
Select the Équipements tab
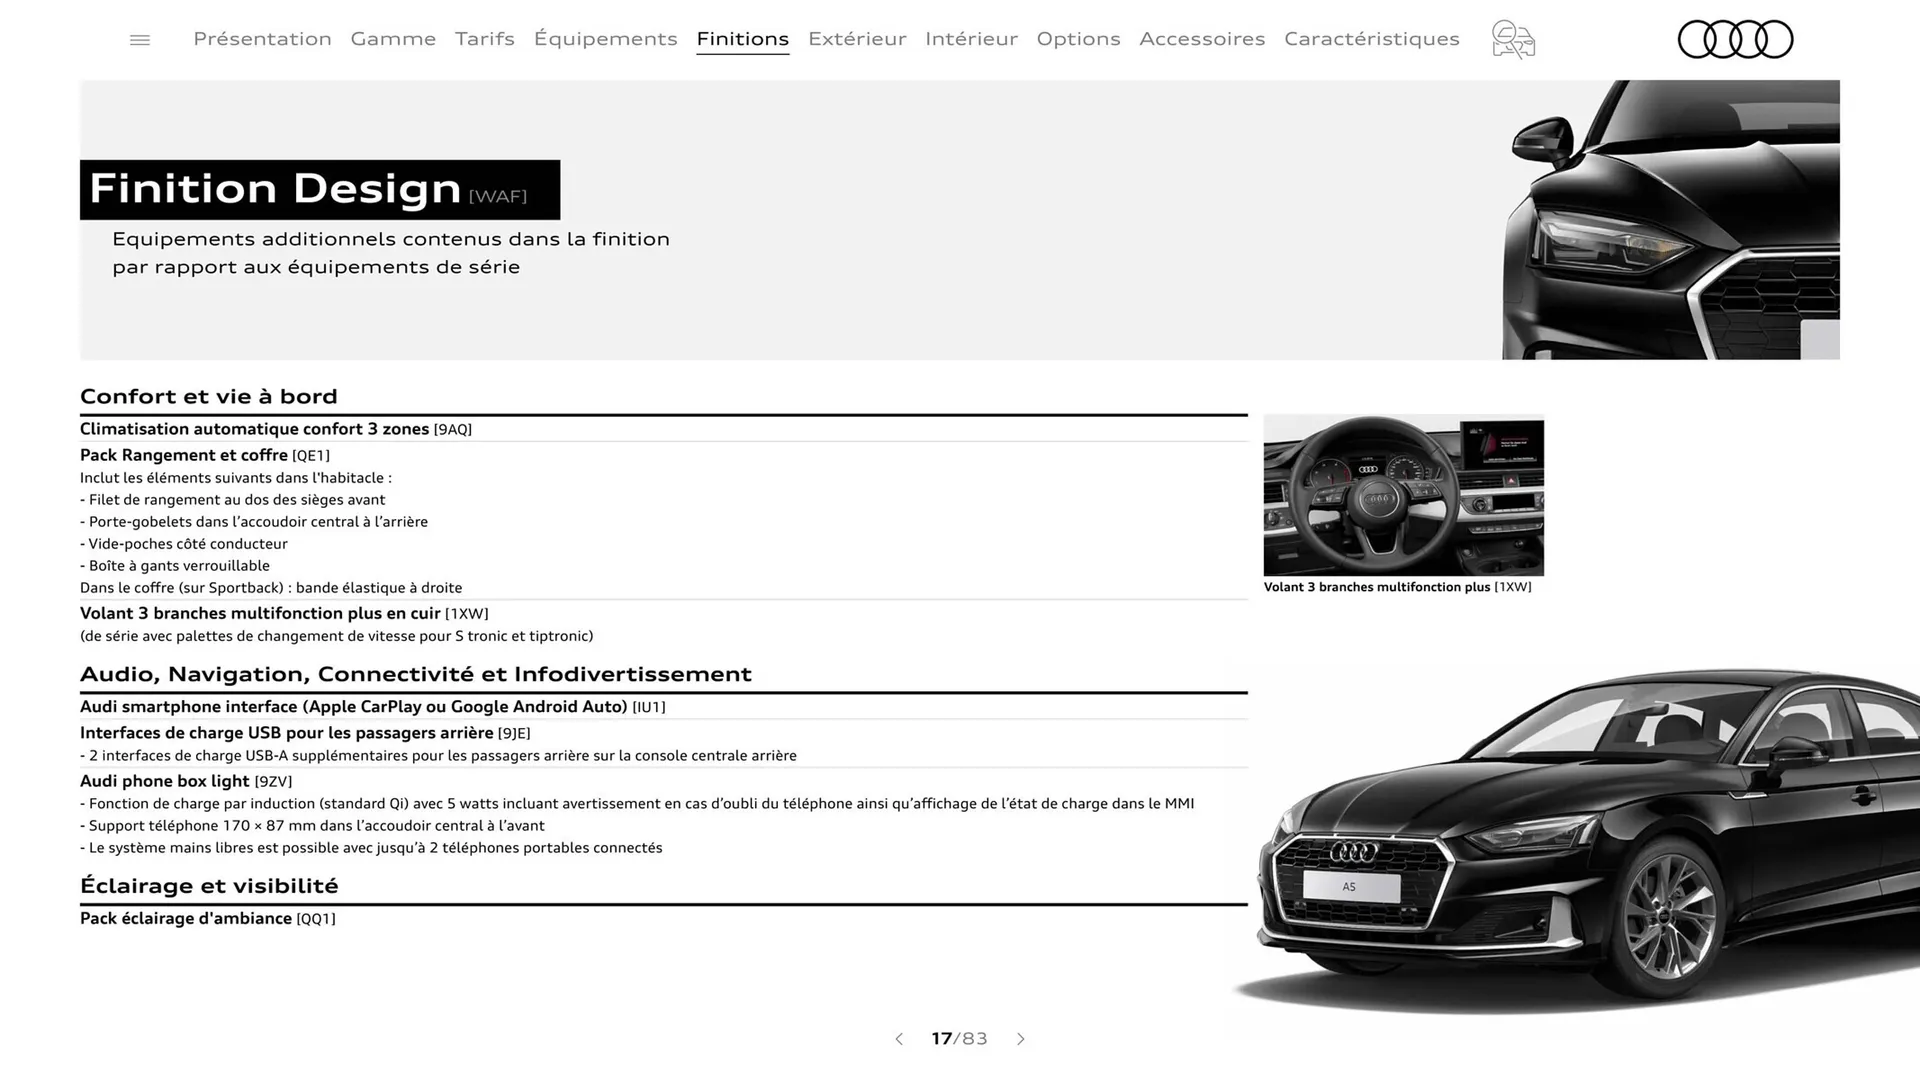click(605, 39)
